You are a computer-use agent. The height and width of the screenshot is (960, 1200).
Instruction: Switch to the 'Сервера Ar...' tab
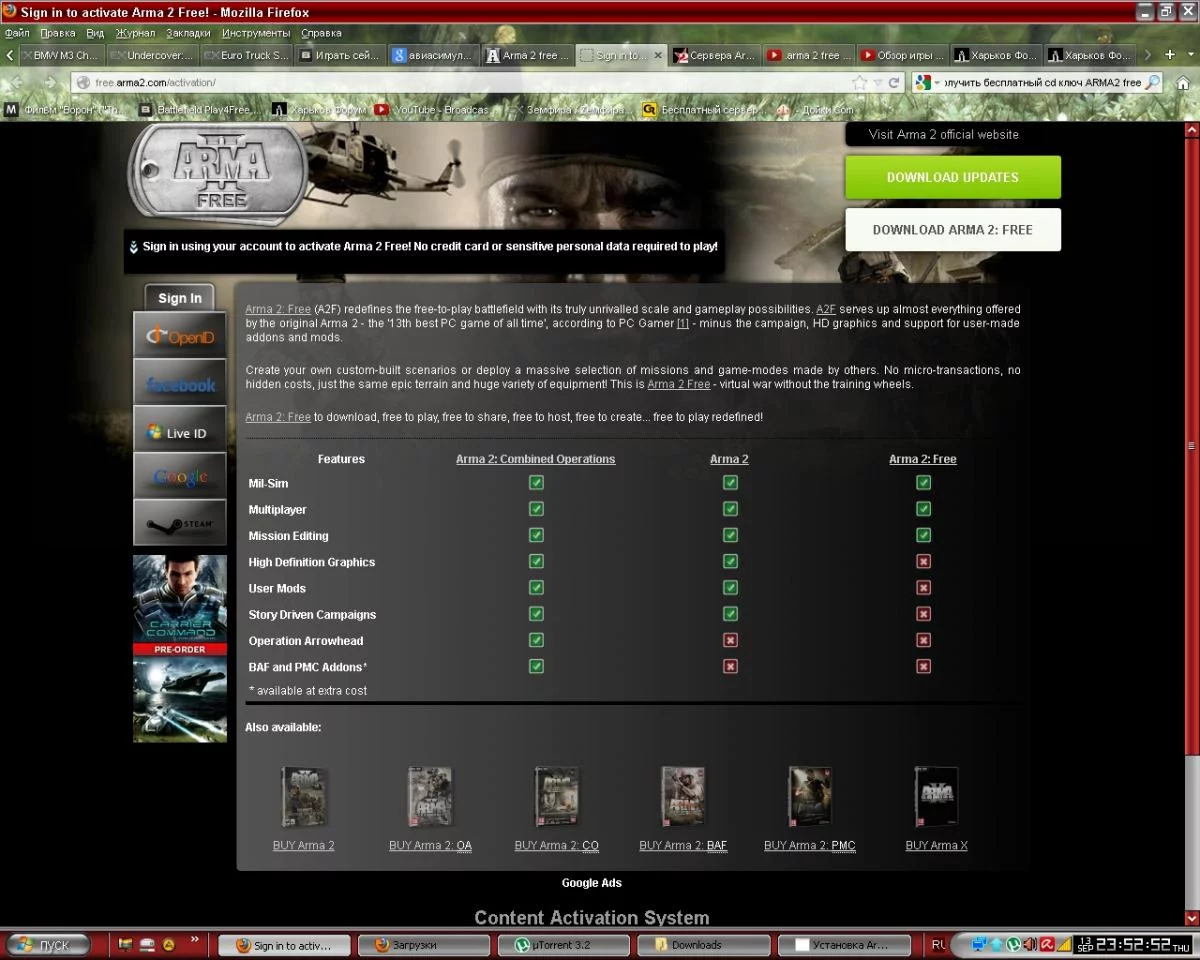point(714,56)
